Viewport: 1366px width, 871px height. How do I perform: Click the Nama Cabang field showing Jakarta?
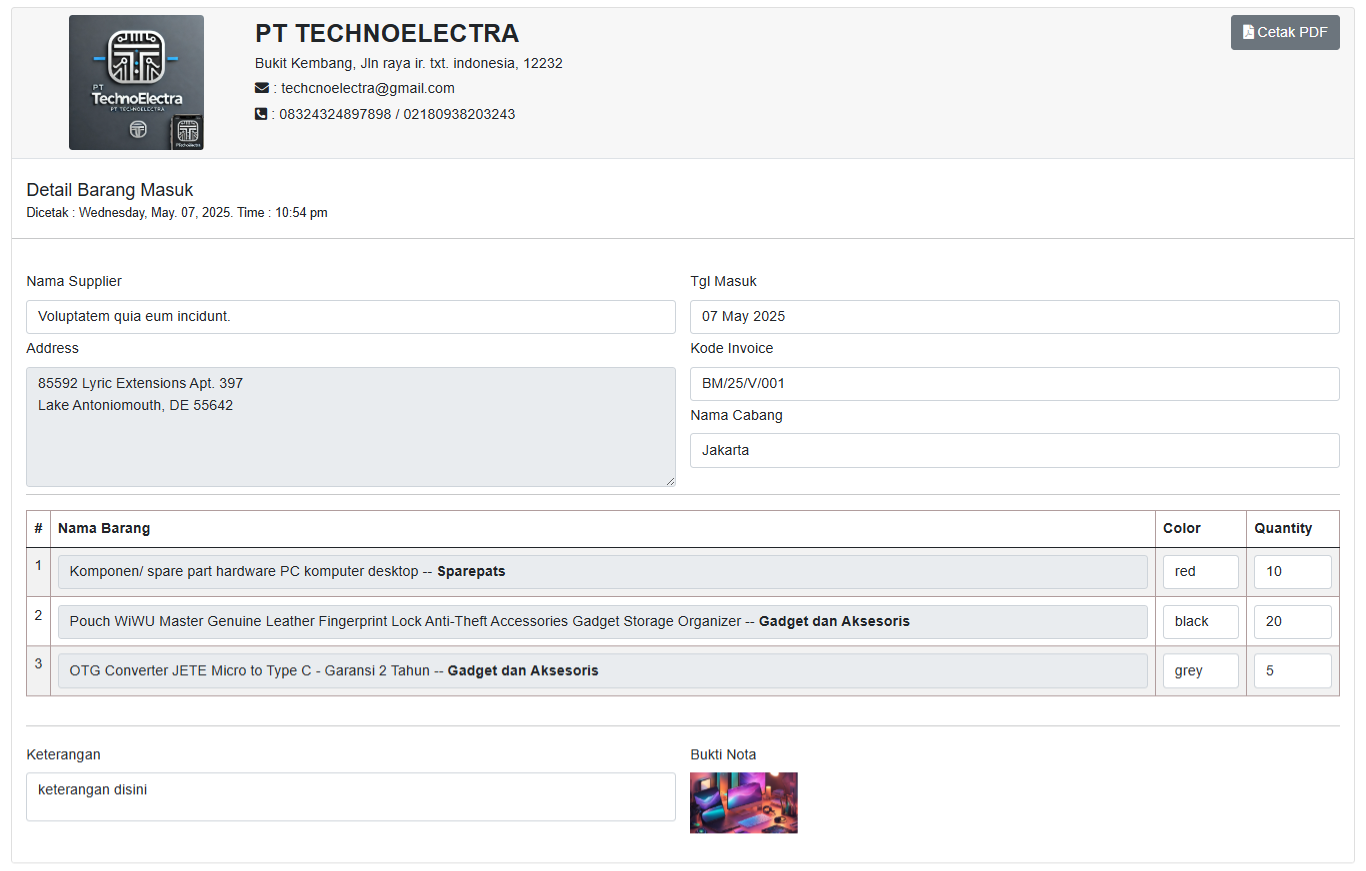coord(1014,450)
